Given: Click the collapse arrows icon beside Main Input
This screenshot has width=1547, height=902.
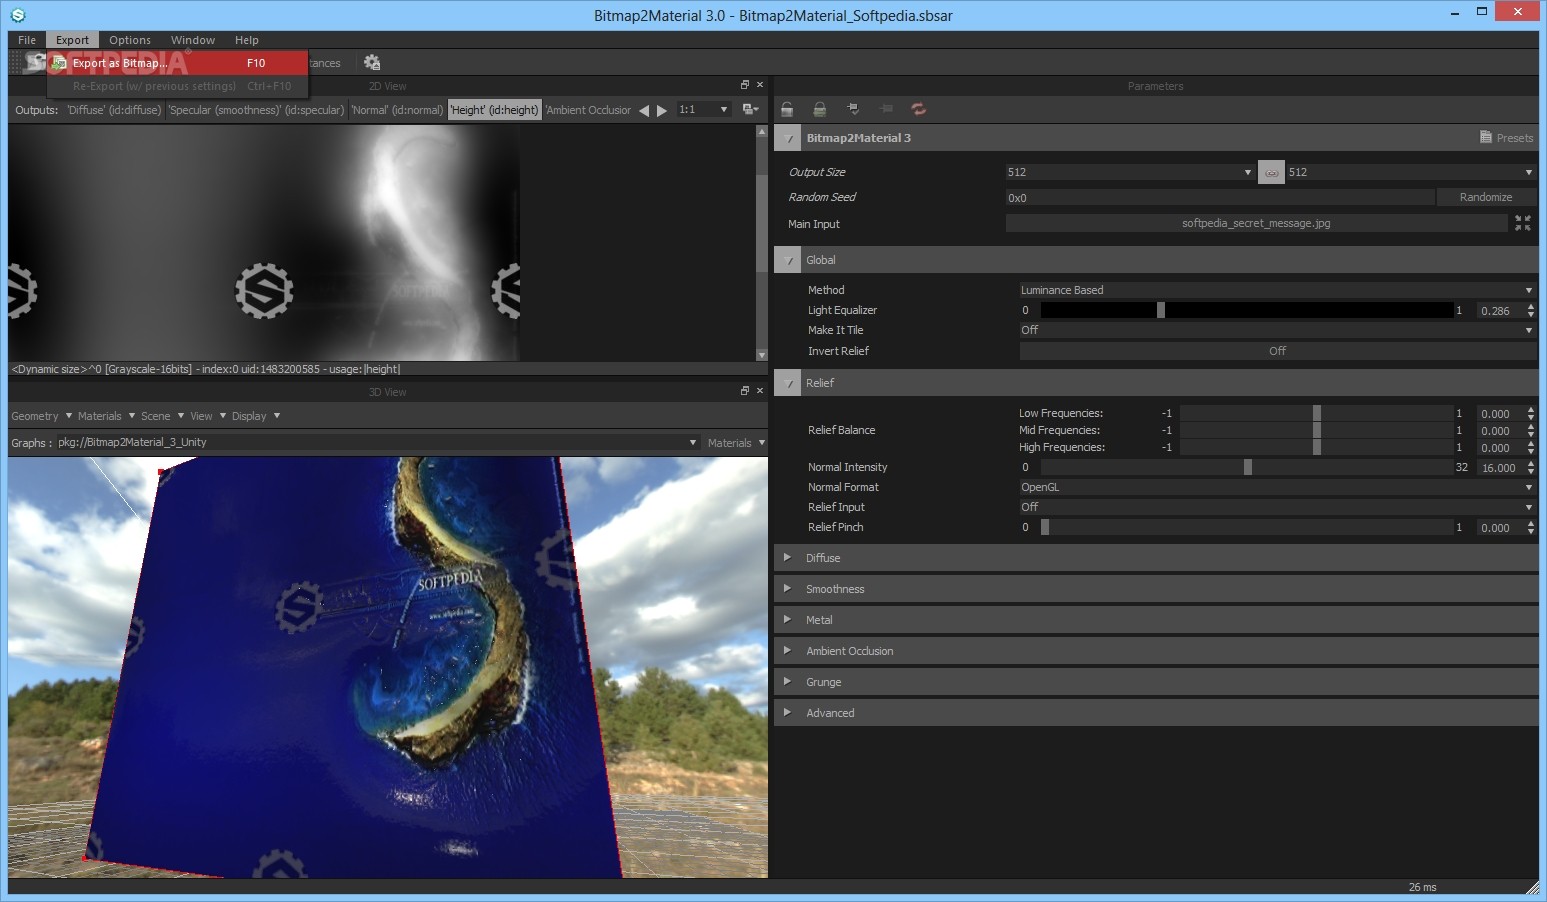Looking at the screenshot, I should pyautogui.click(x=1522, y=223).
